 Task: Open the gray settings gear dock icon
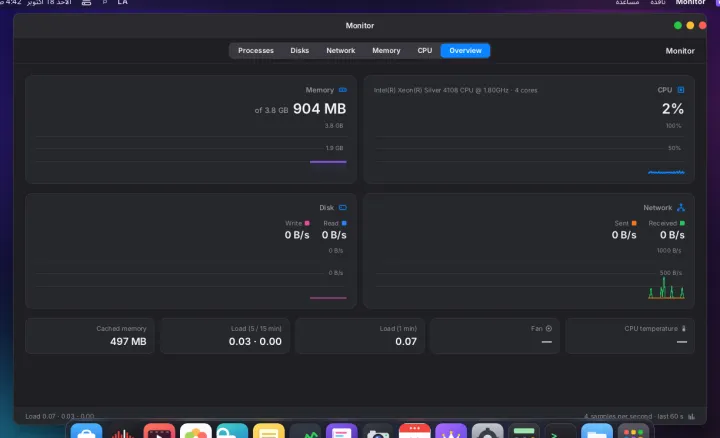[488, 432]
